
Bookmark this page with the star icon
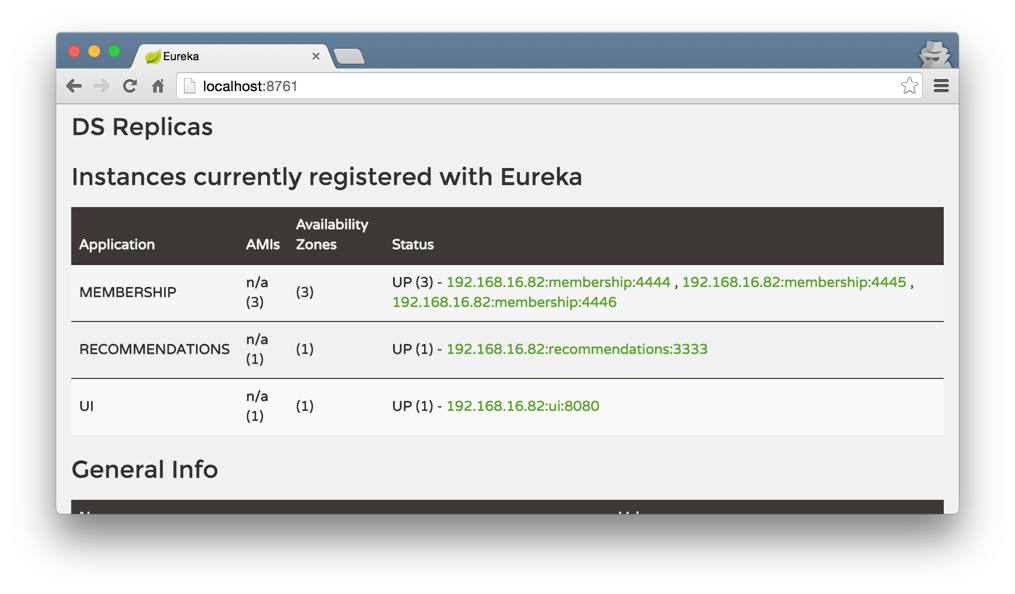click(909, 85)
